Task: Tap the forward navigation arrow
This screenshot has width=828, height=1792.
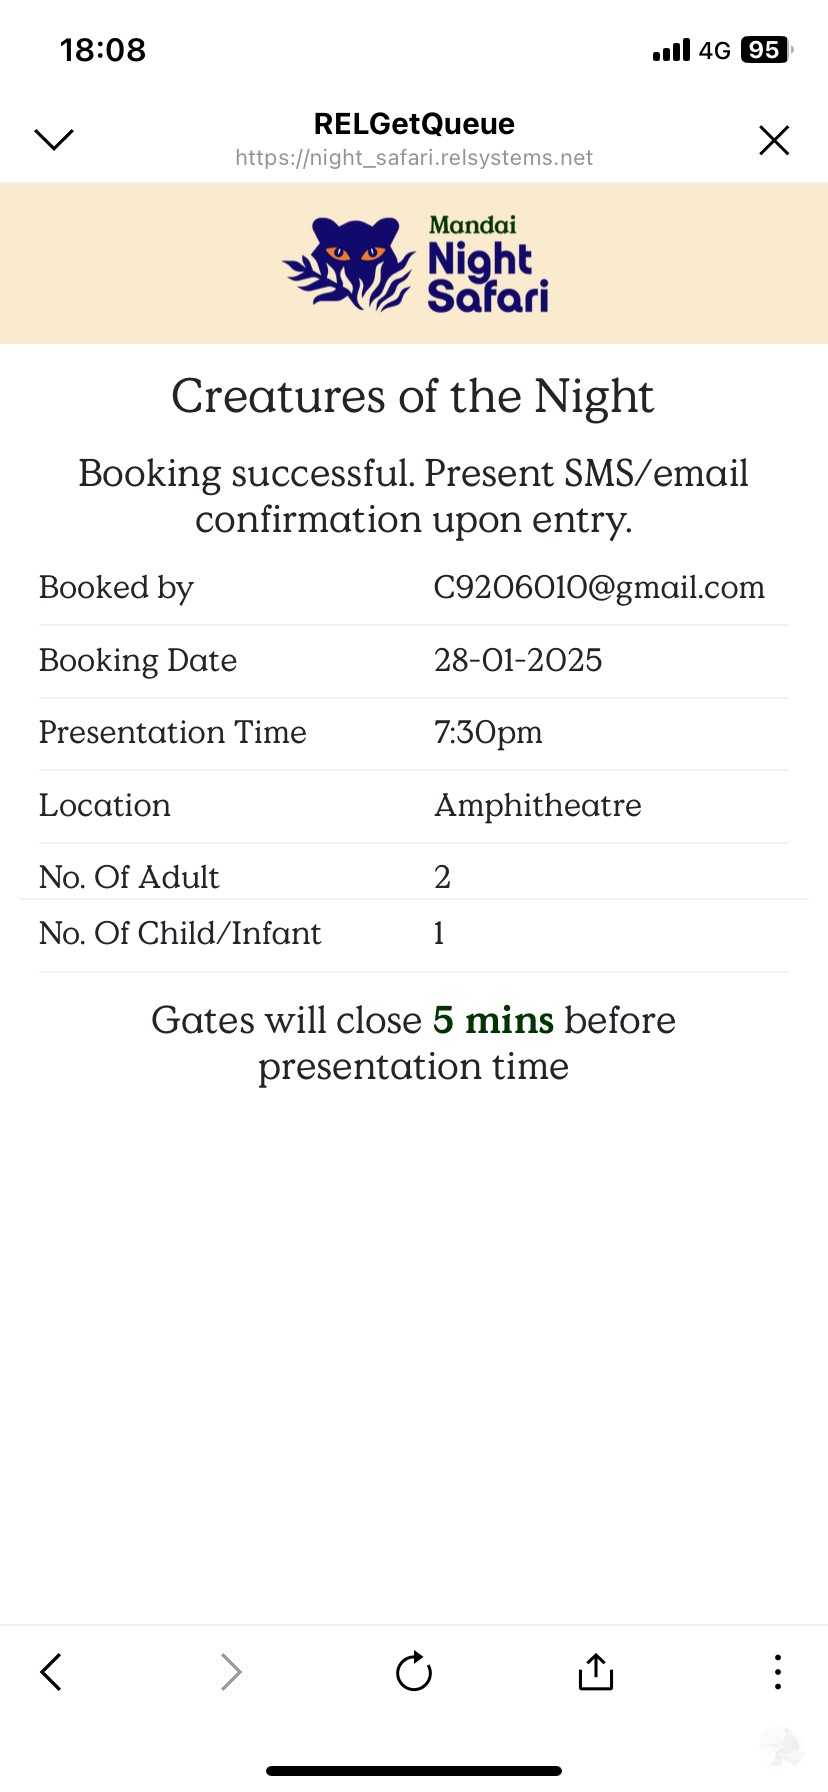Action: click(x=231, y=1671)
